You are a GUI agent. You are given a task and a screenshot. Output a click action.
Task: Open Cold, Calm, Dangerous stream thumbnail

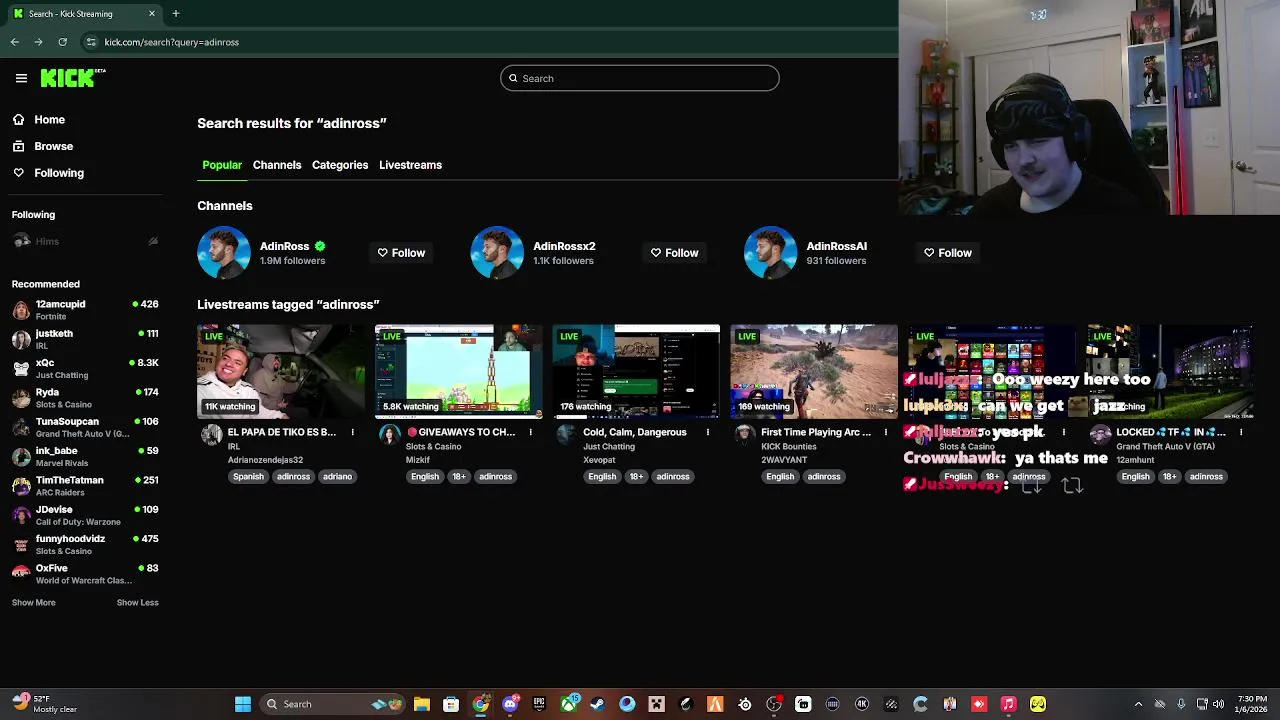coord(636,371)
